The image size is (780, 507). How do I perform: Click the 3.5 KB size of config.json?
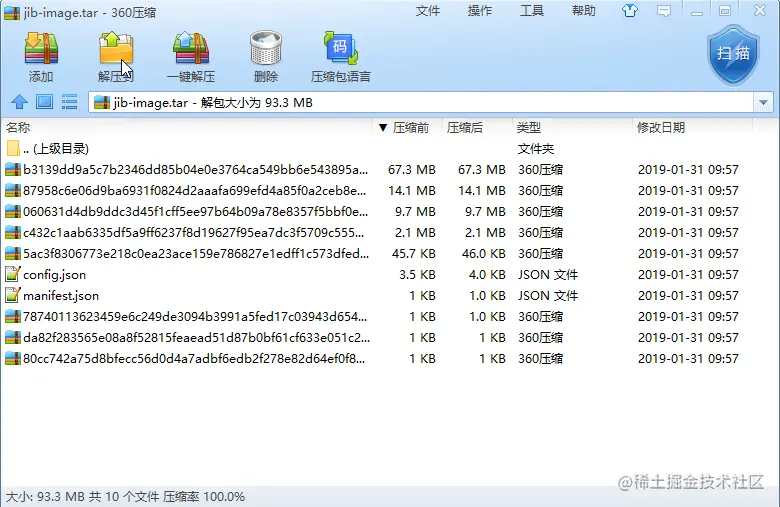417,275
